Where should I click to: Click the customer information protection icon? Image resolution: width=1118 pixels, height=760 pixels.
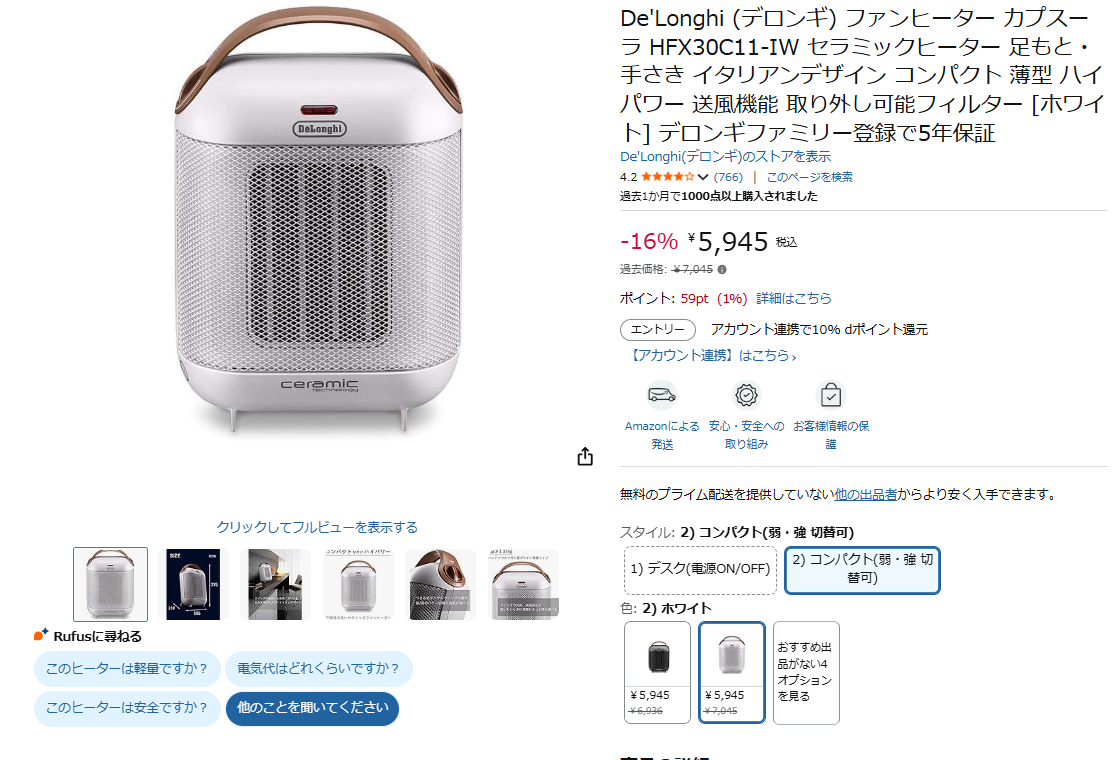[831, 395]
